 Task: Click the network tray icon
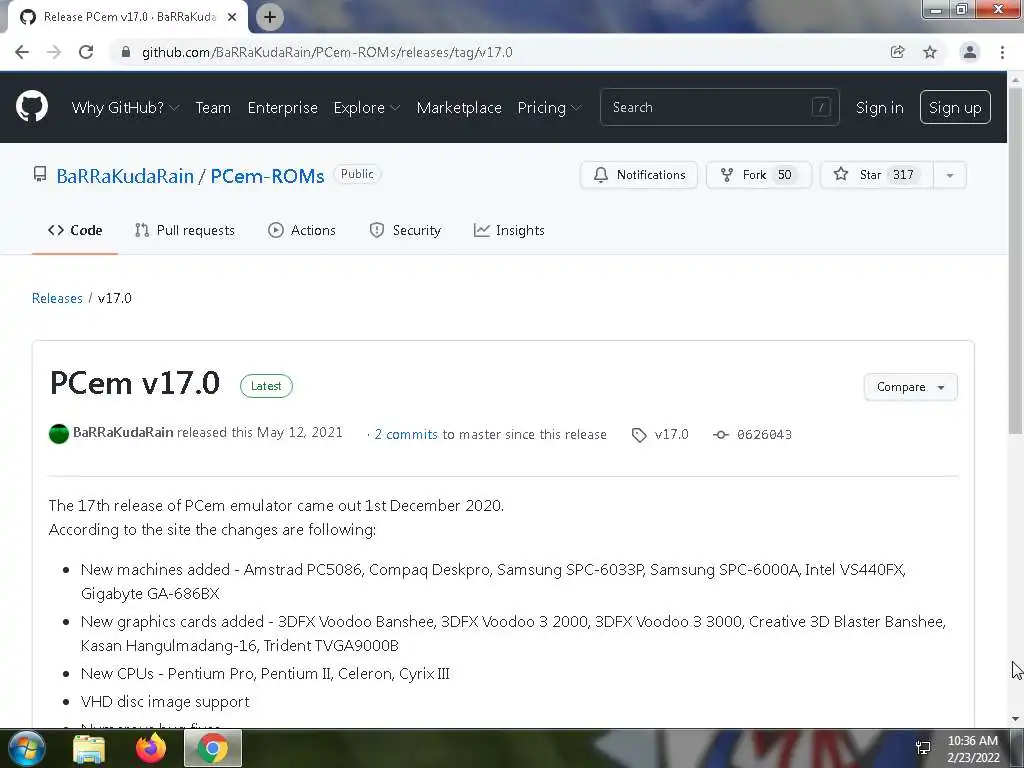click(x=923, y=748)
